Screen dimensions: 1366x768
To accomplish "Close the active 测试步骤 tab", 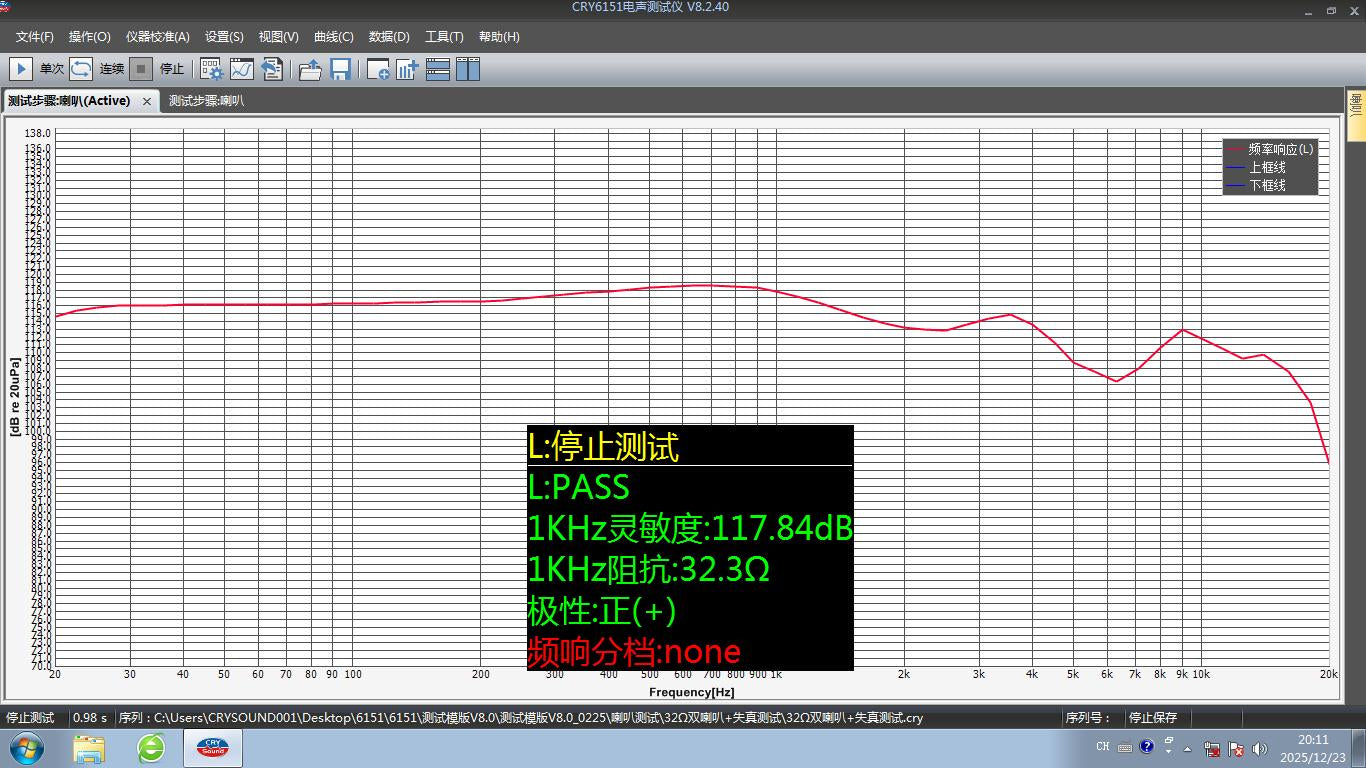I will coord(147,101).
